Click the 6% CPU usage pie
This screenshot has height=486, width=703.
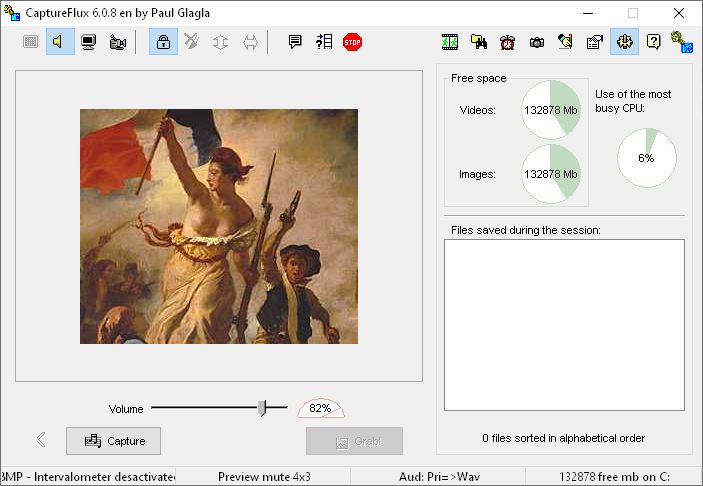[x=647, y=158]
